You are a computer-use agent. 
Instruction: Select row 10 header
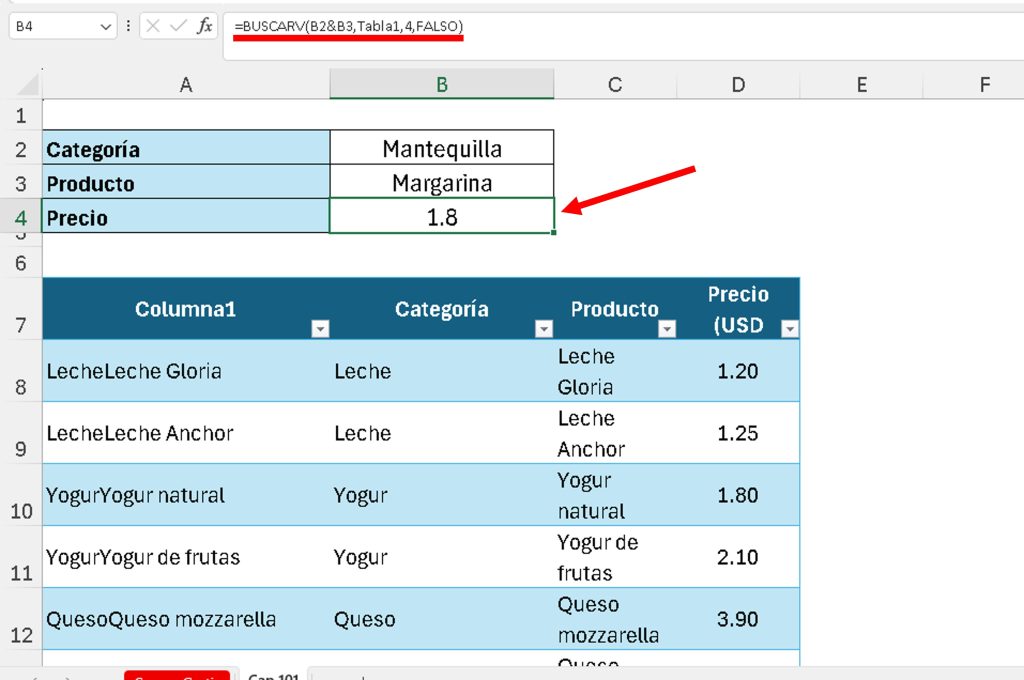point(21,495)
